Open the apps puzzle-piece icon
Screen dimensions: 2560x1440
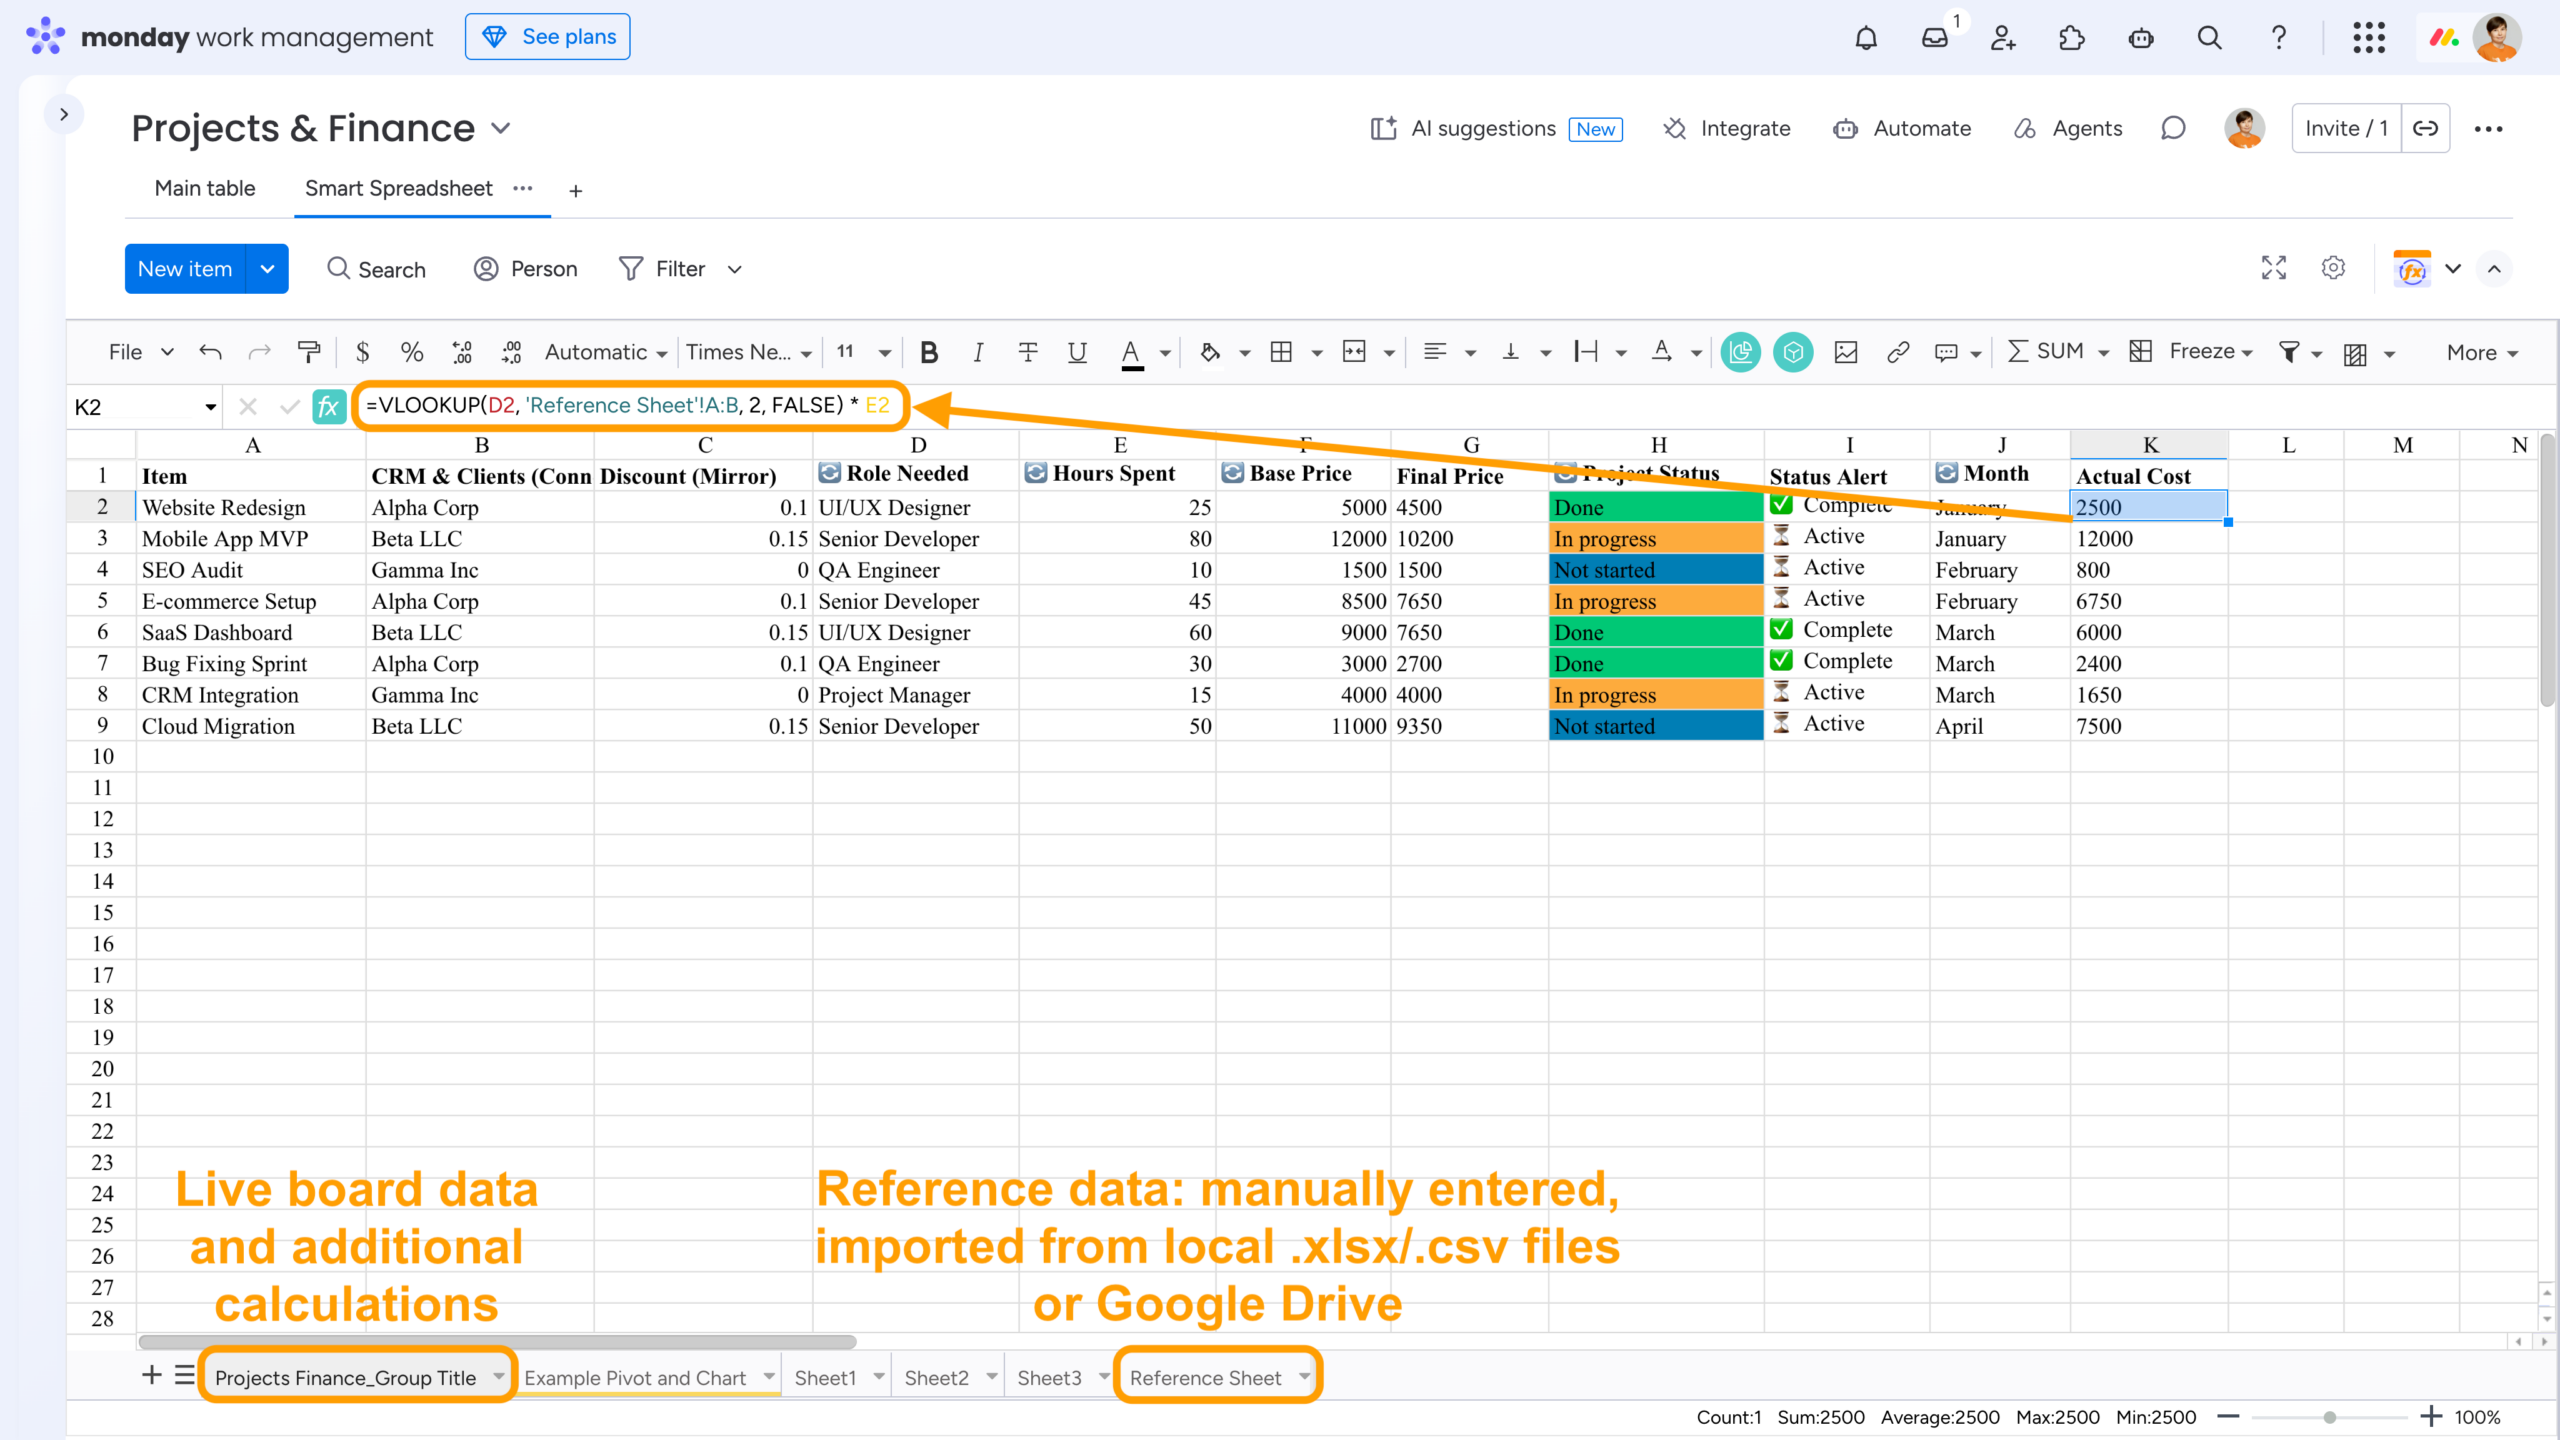point(2072,38)
